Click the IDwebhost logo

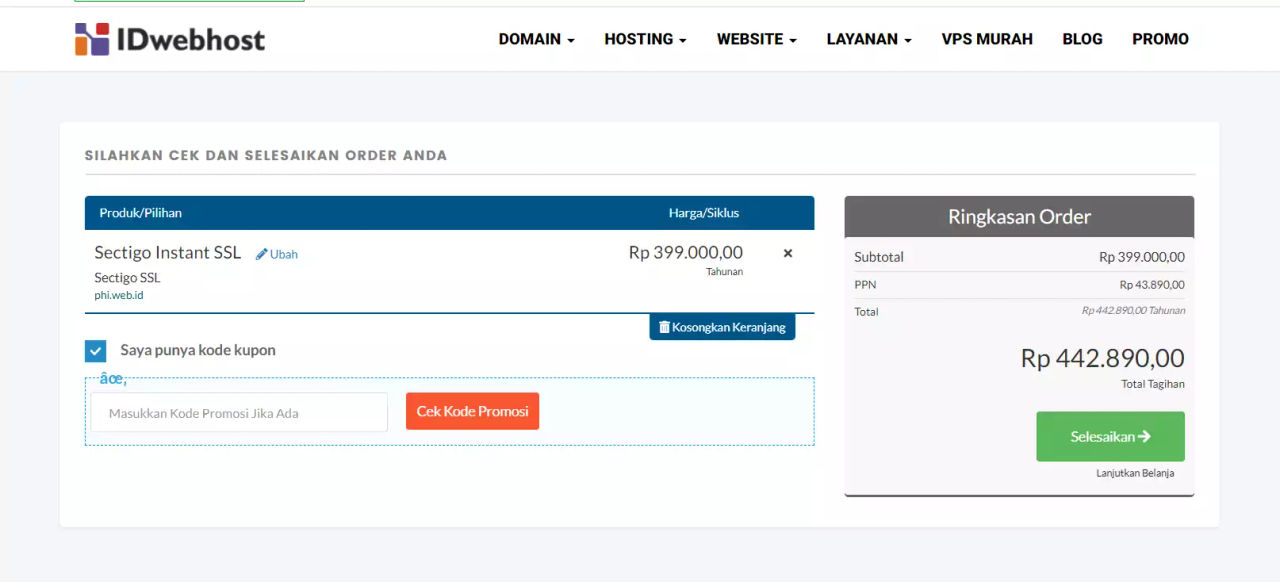click(x=170, y=39)
